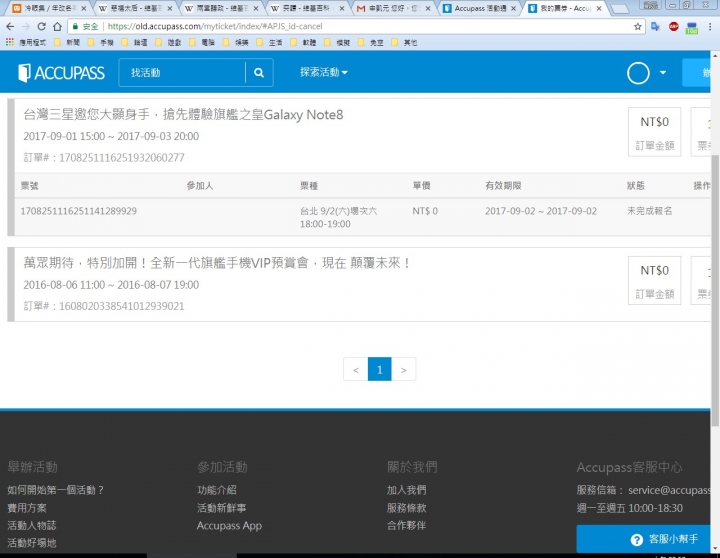Open the 其他 bookmark folder
Screen dimensions: 720x558
(405, 42)
